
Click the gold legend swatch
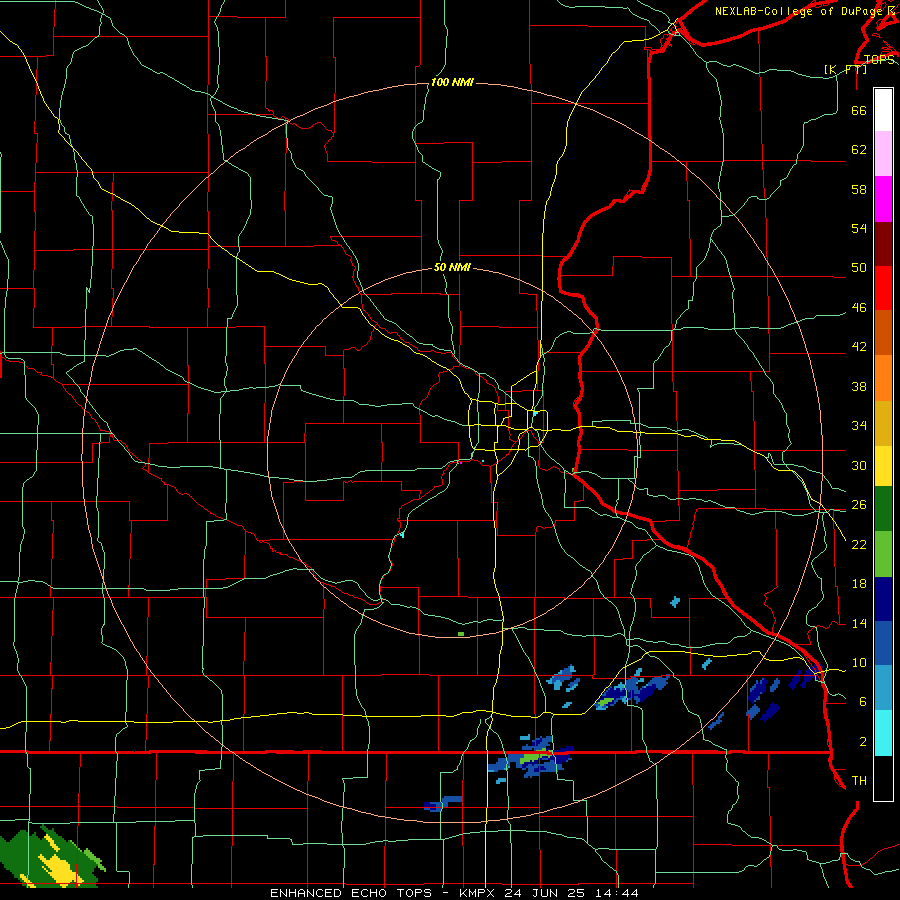883,424
